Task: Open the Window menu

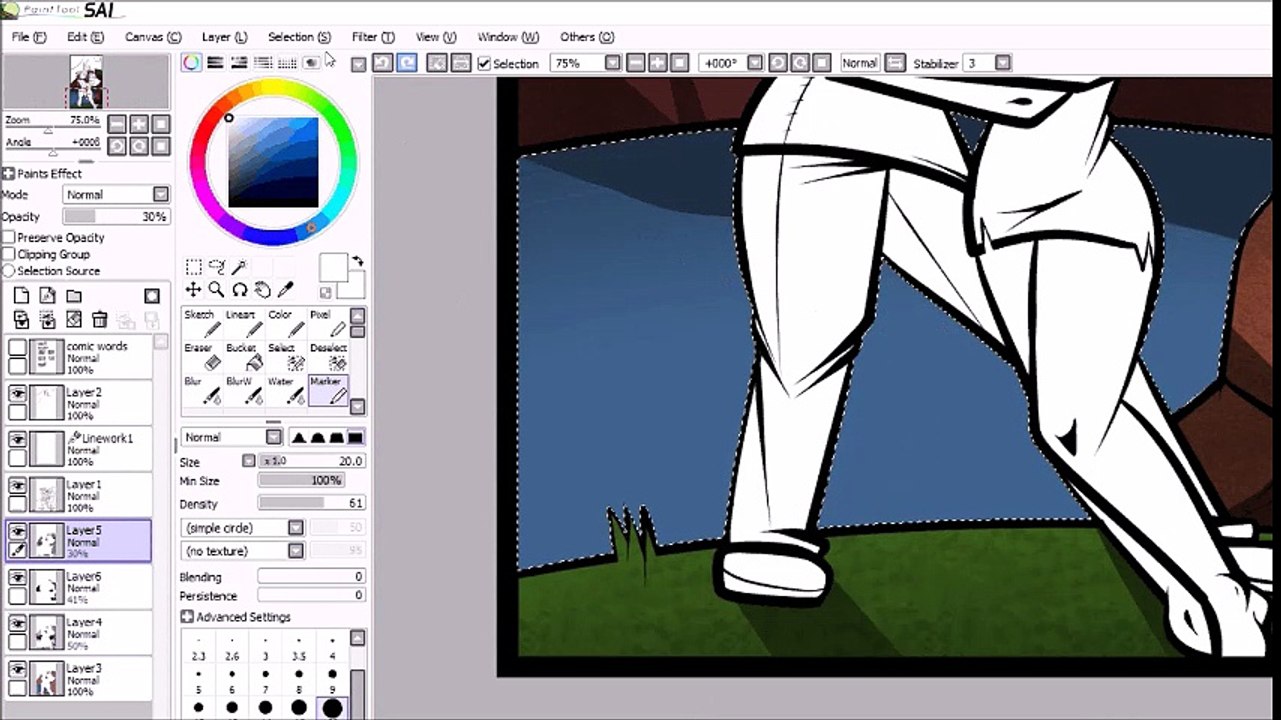Action: (x=508, y=37)
